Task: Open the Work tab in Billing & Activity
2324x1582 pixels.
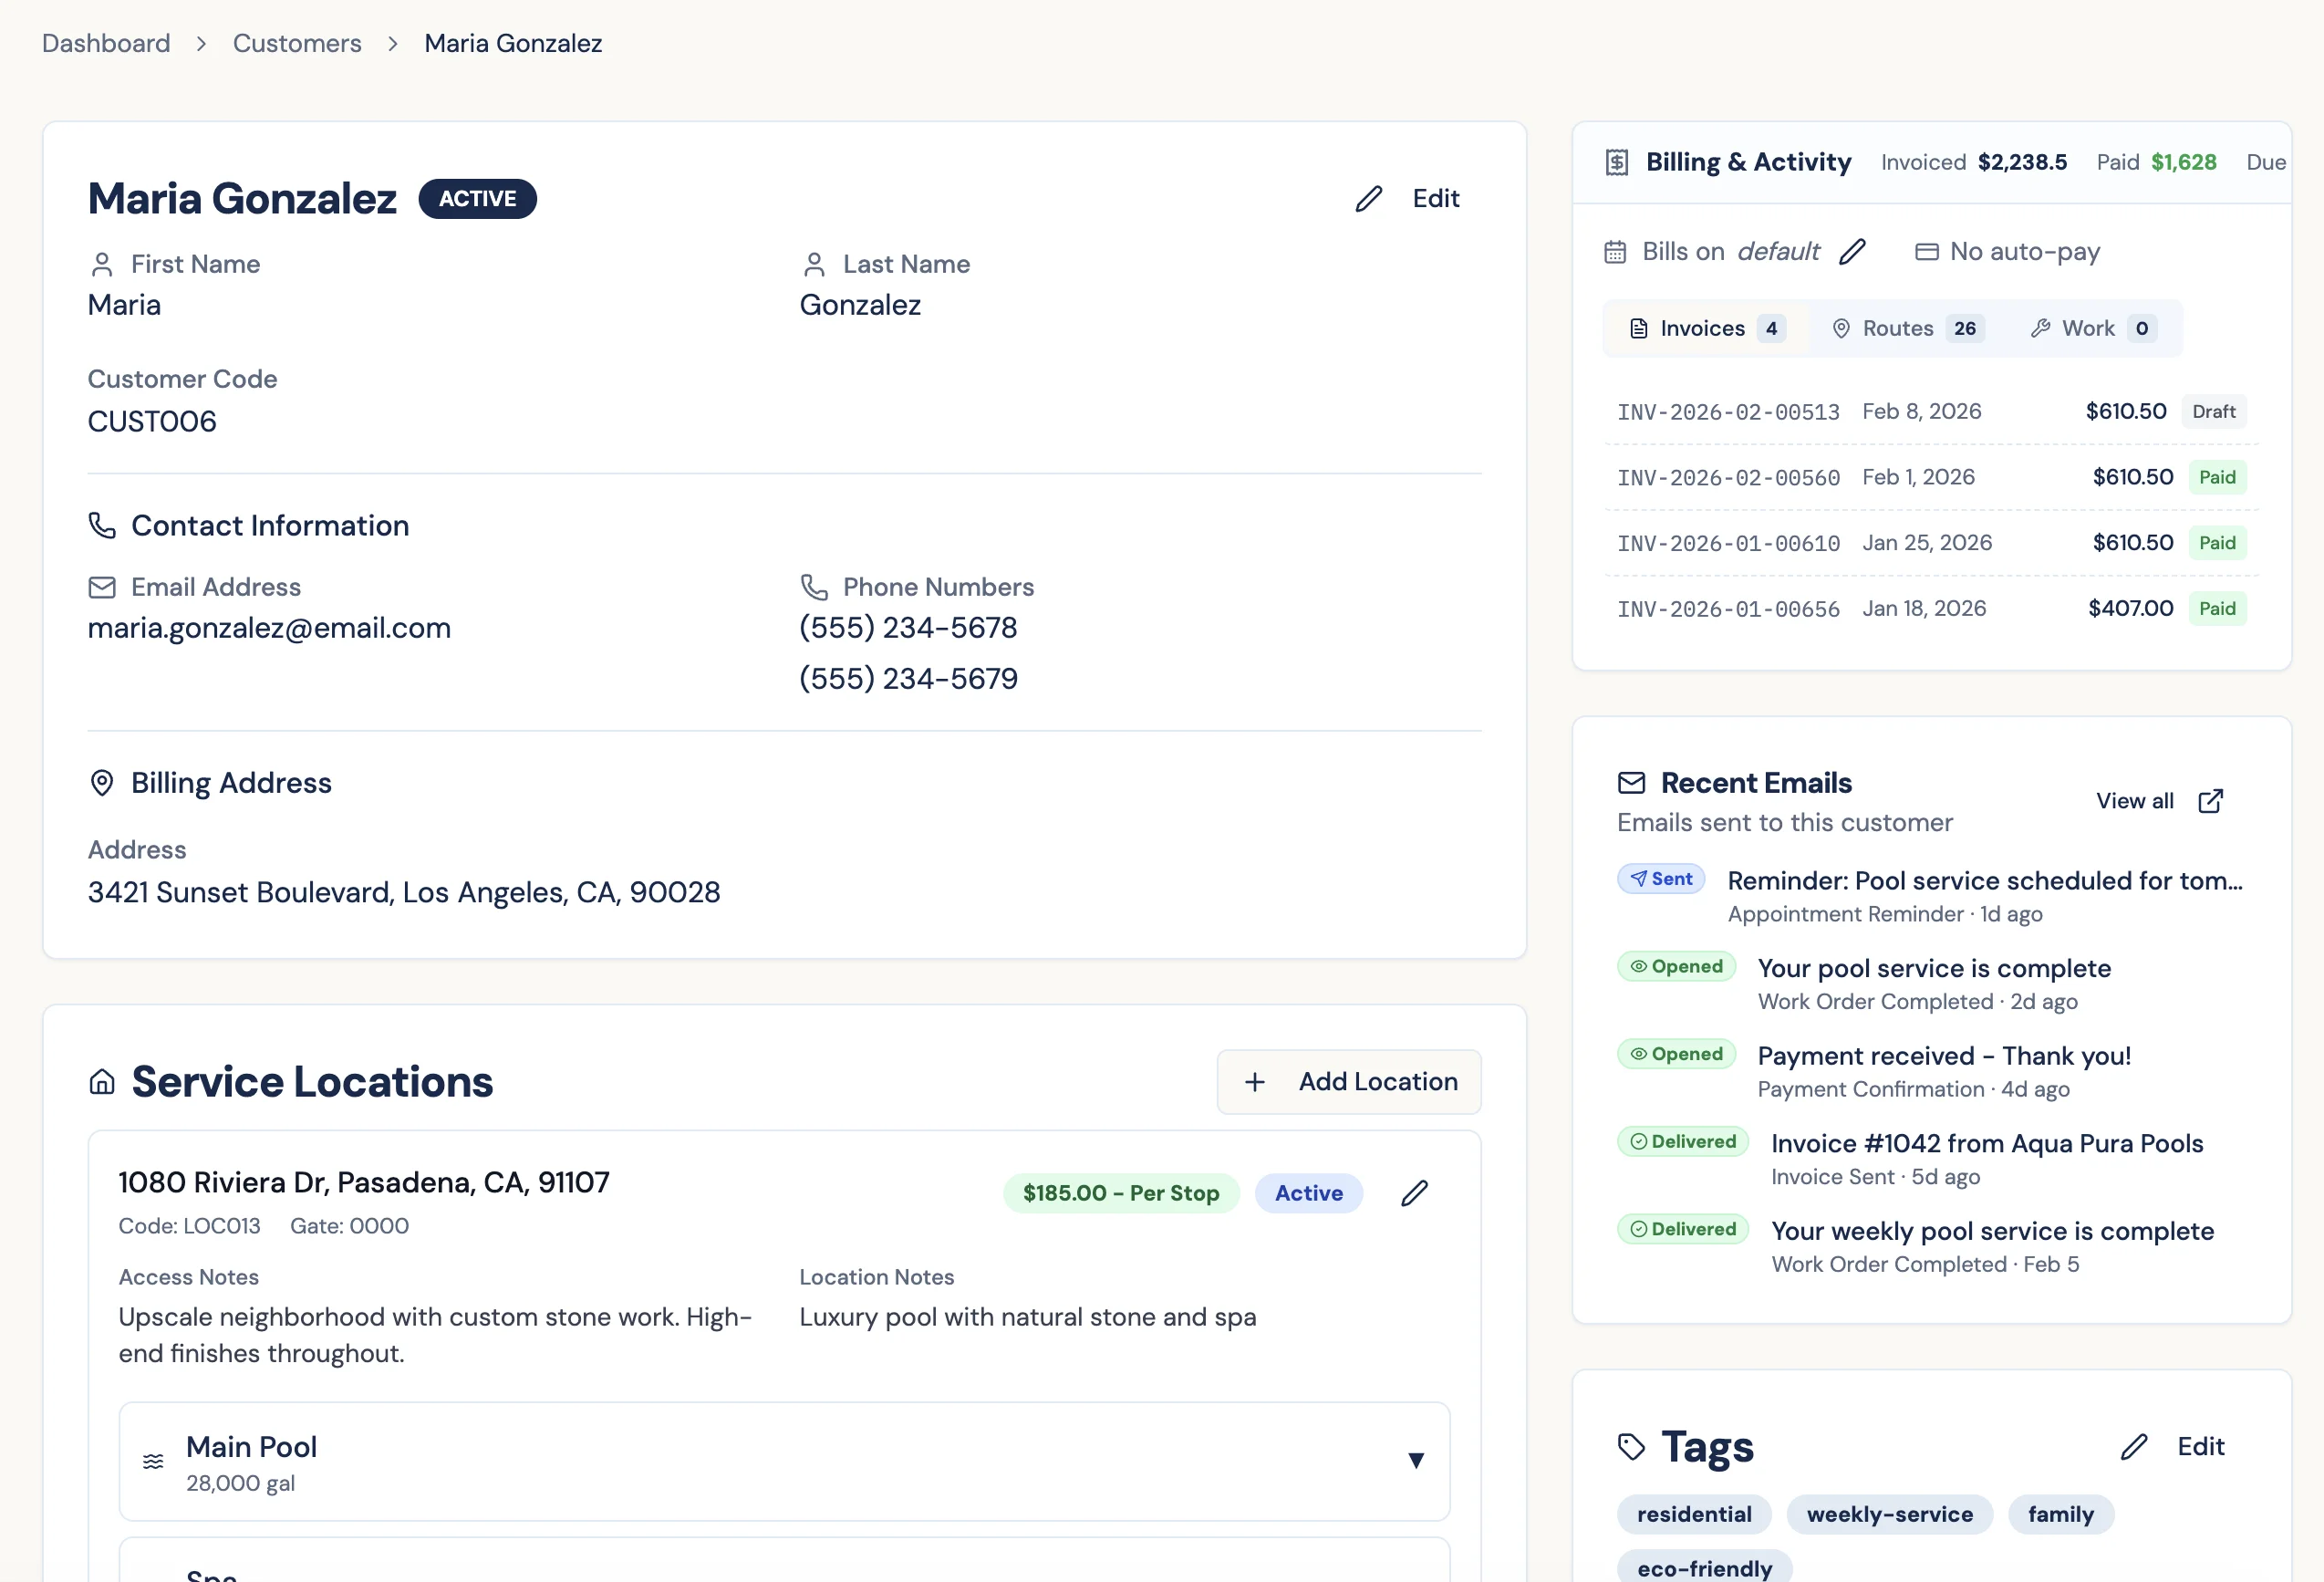Action: tap(2089, 328)
